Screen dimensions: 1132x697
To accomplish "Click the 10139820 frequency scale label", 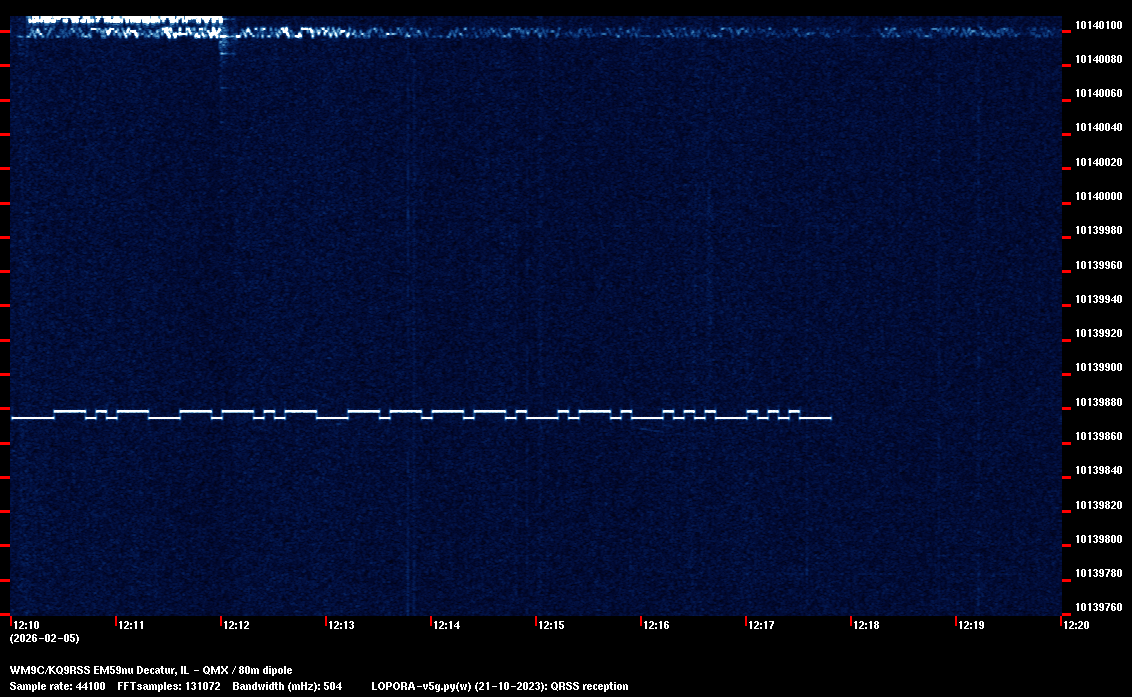I will [1098, 506].
